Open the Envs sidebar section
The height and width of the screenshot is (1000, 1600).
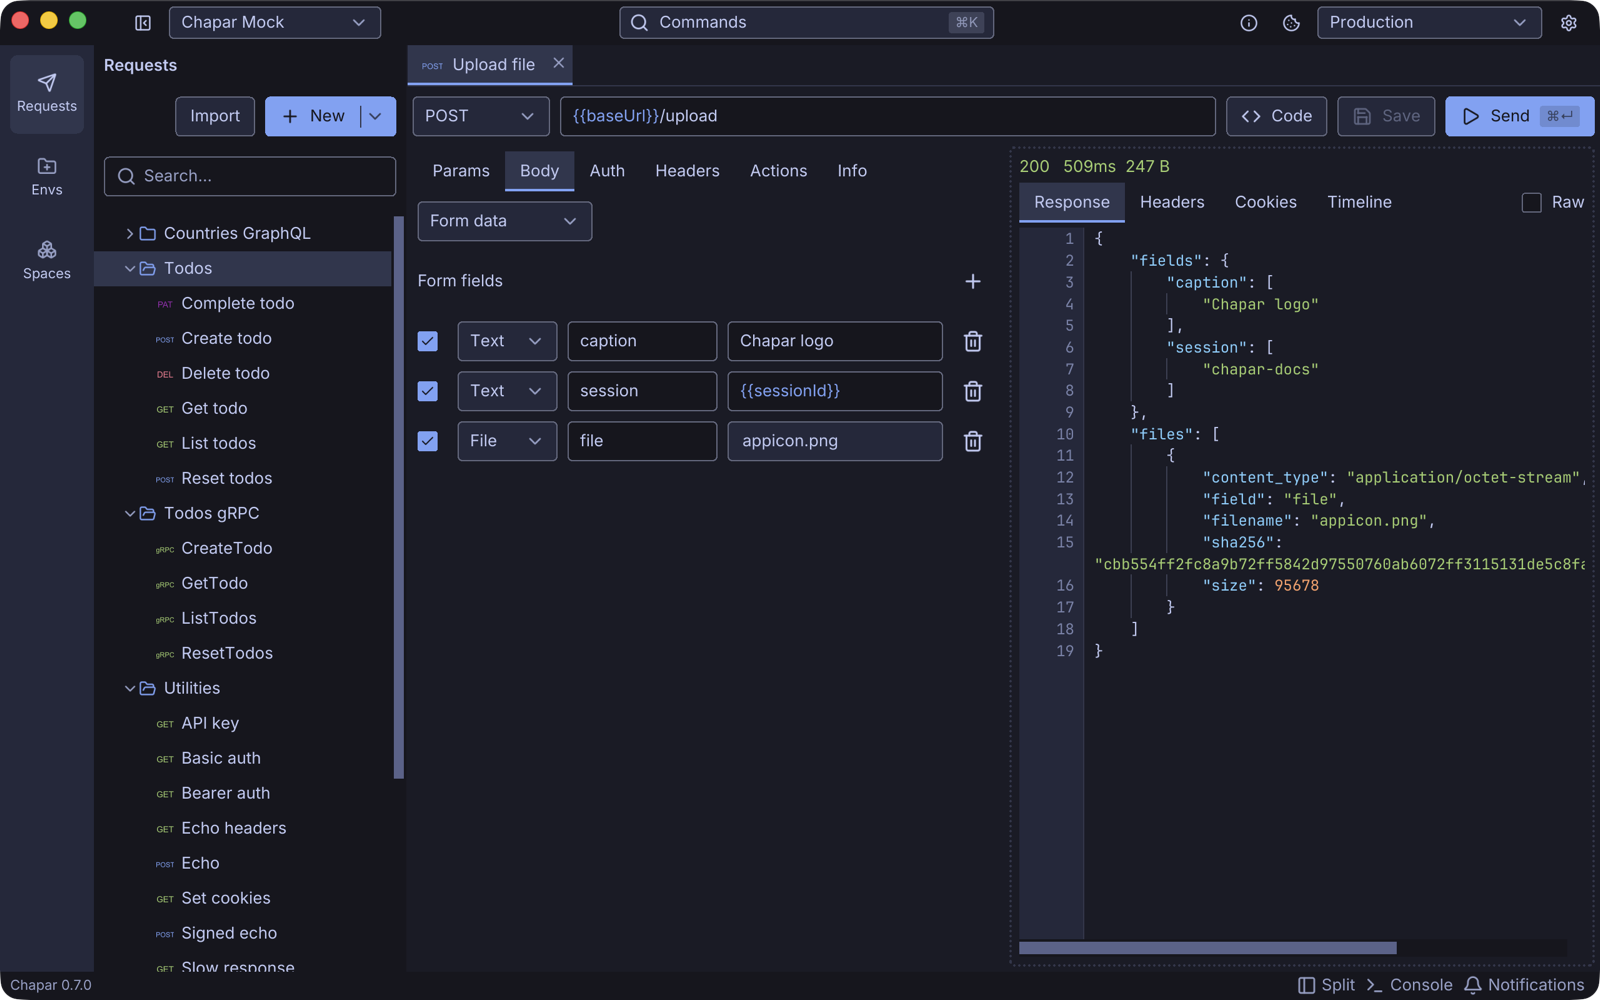coord(47,177)
